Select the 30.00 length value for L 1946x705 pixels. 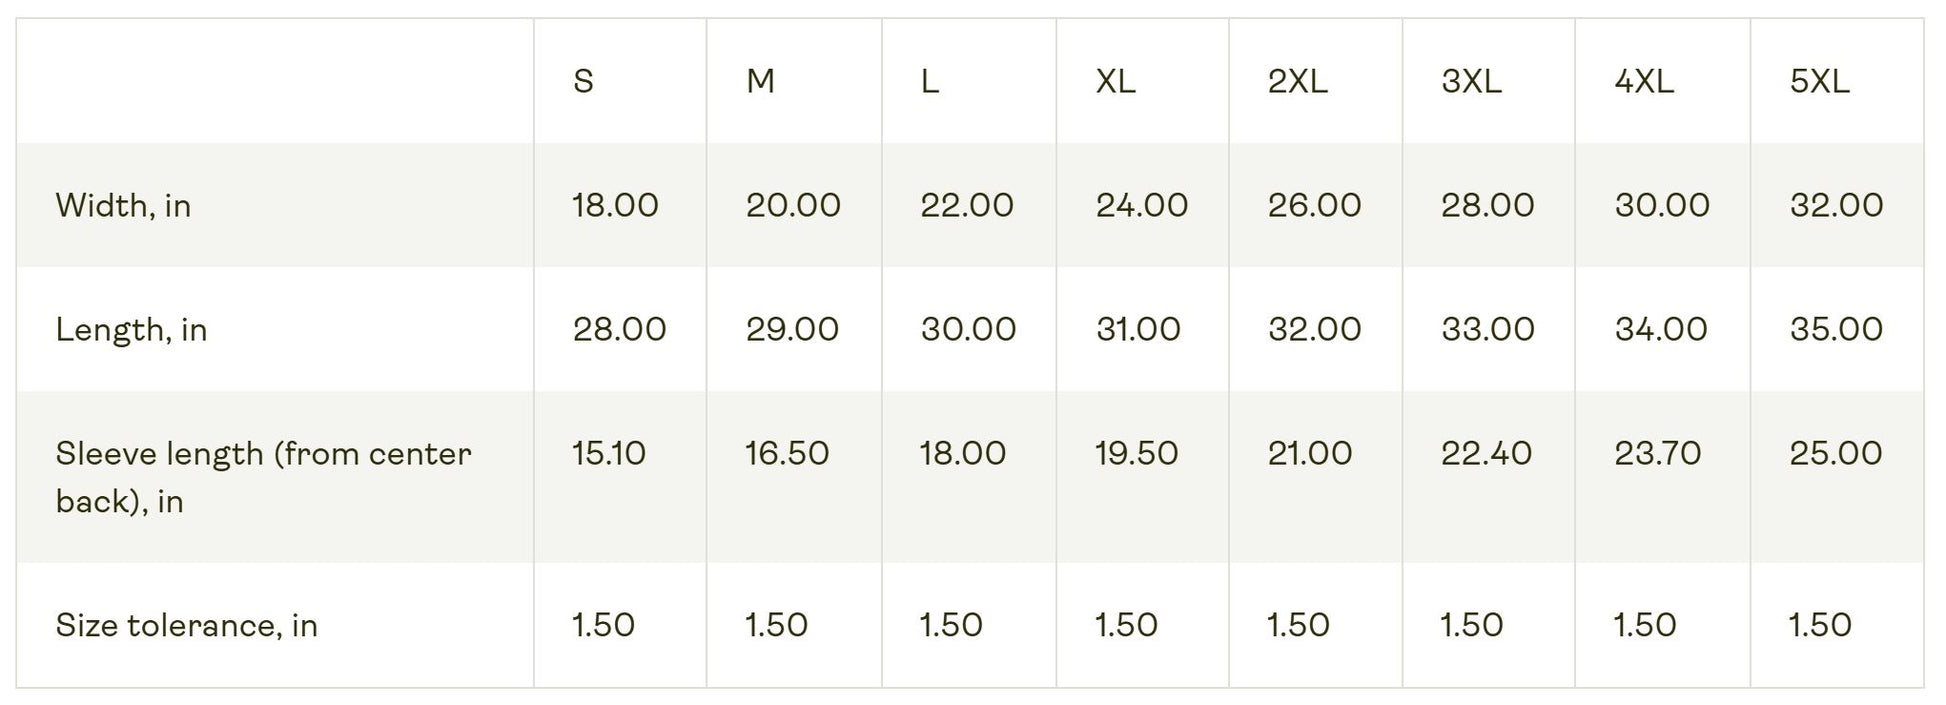click(x=968, y=329)
